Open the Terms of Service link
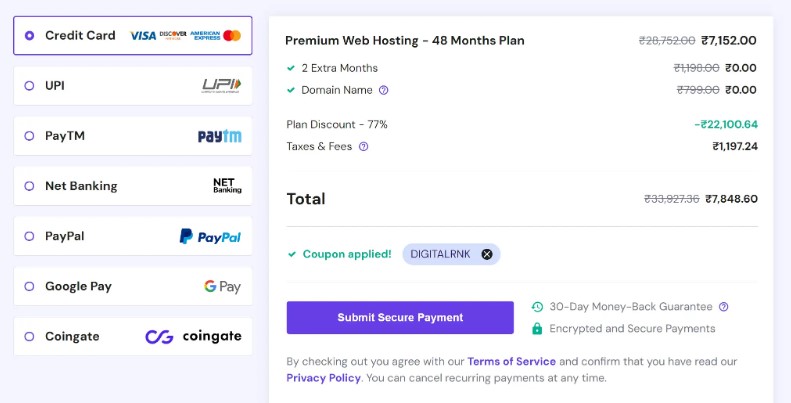Screen dimensions: 791x403 512,362
